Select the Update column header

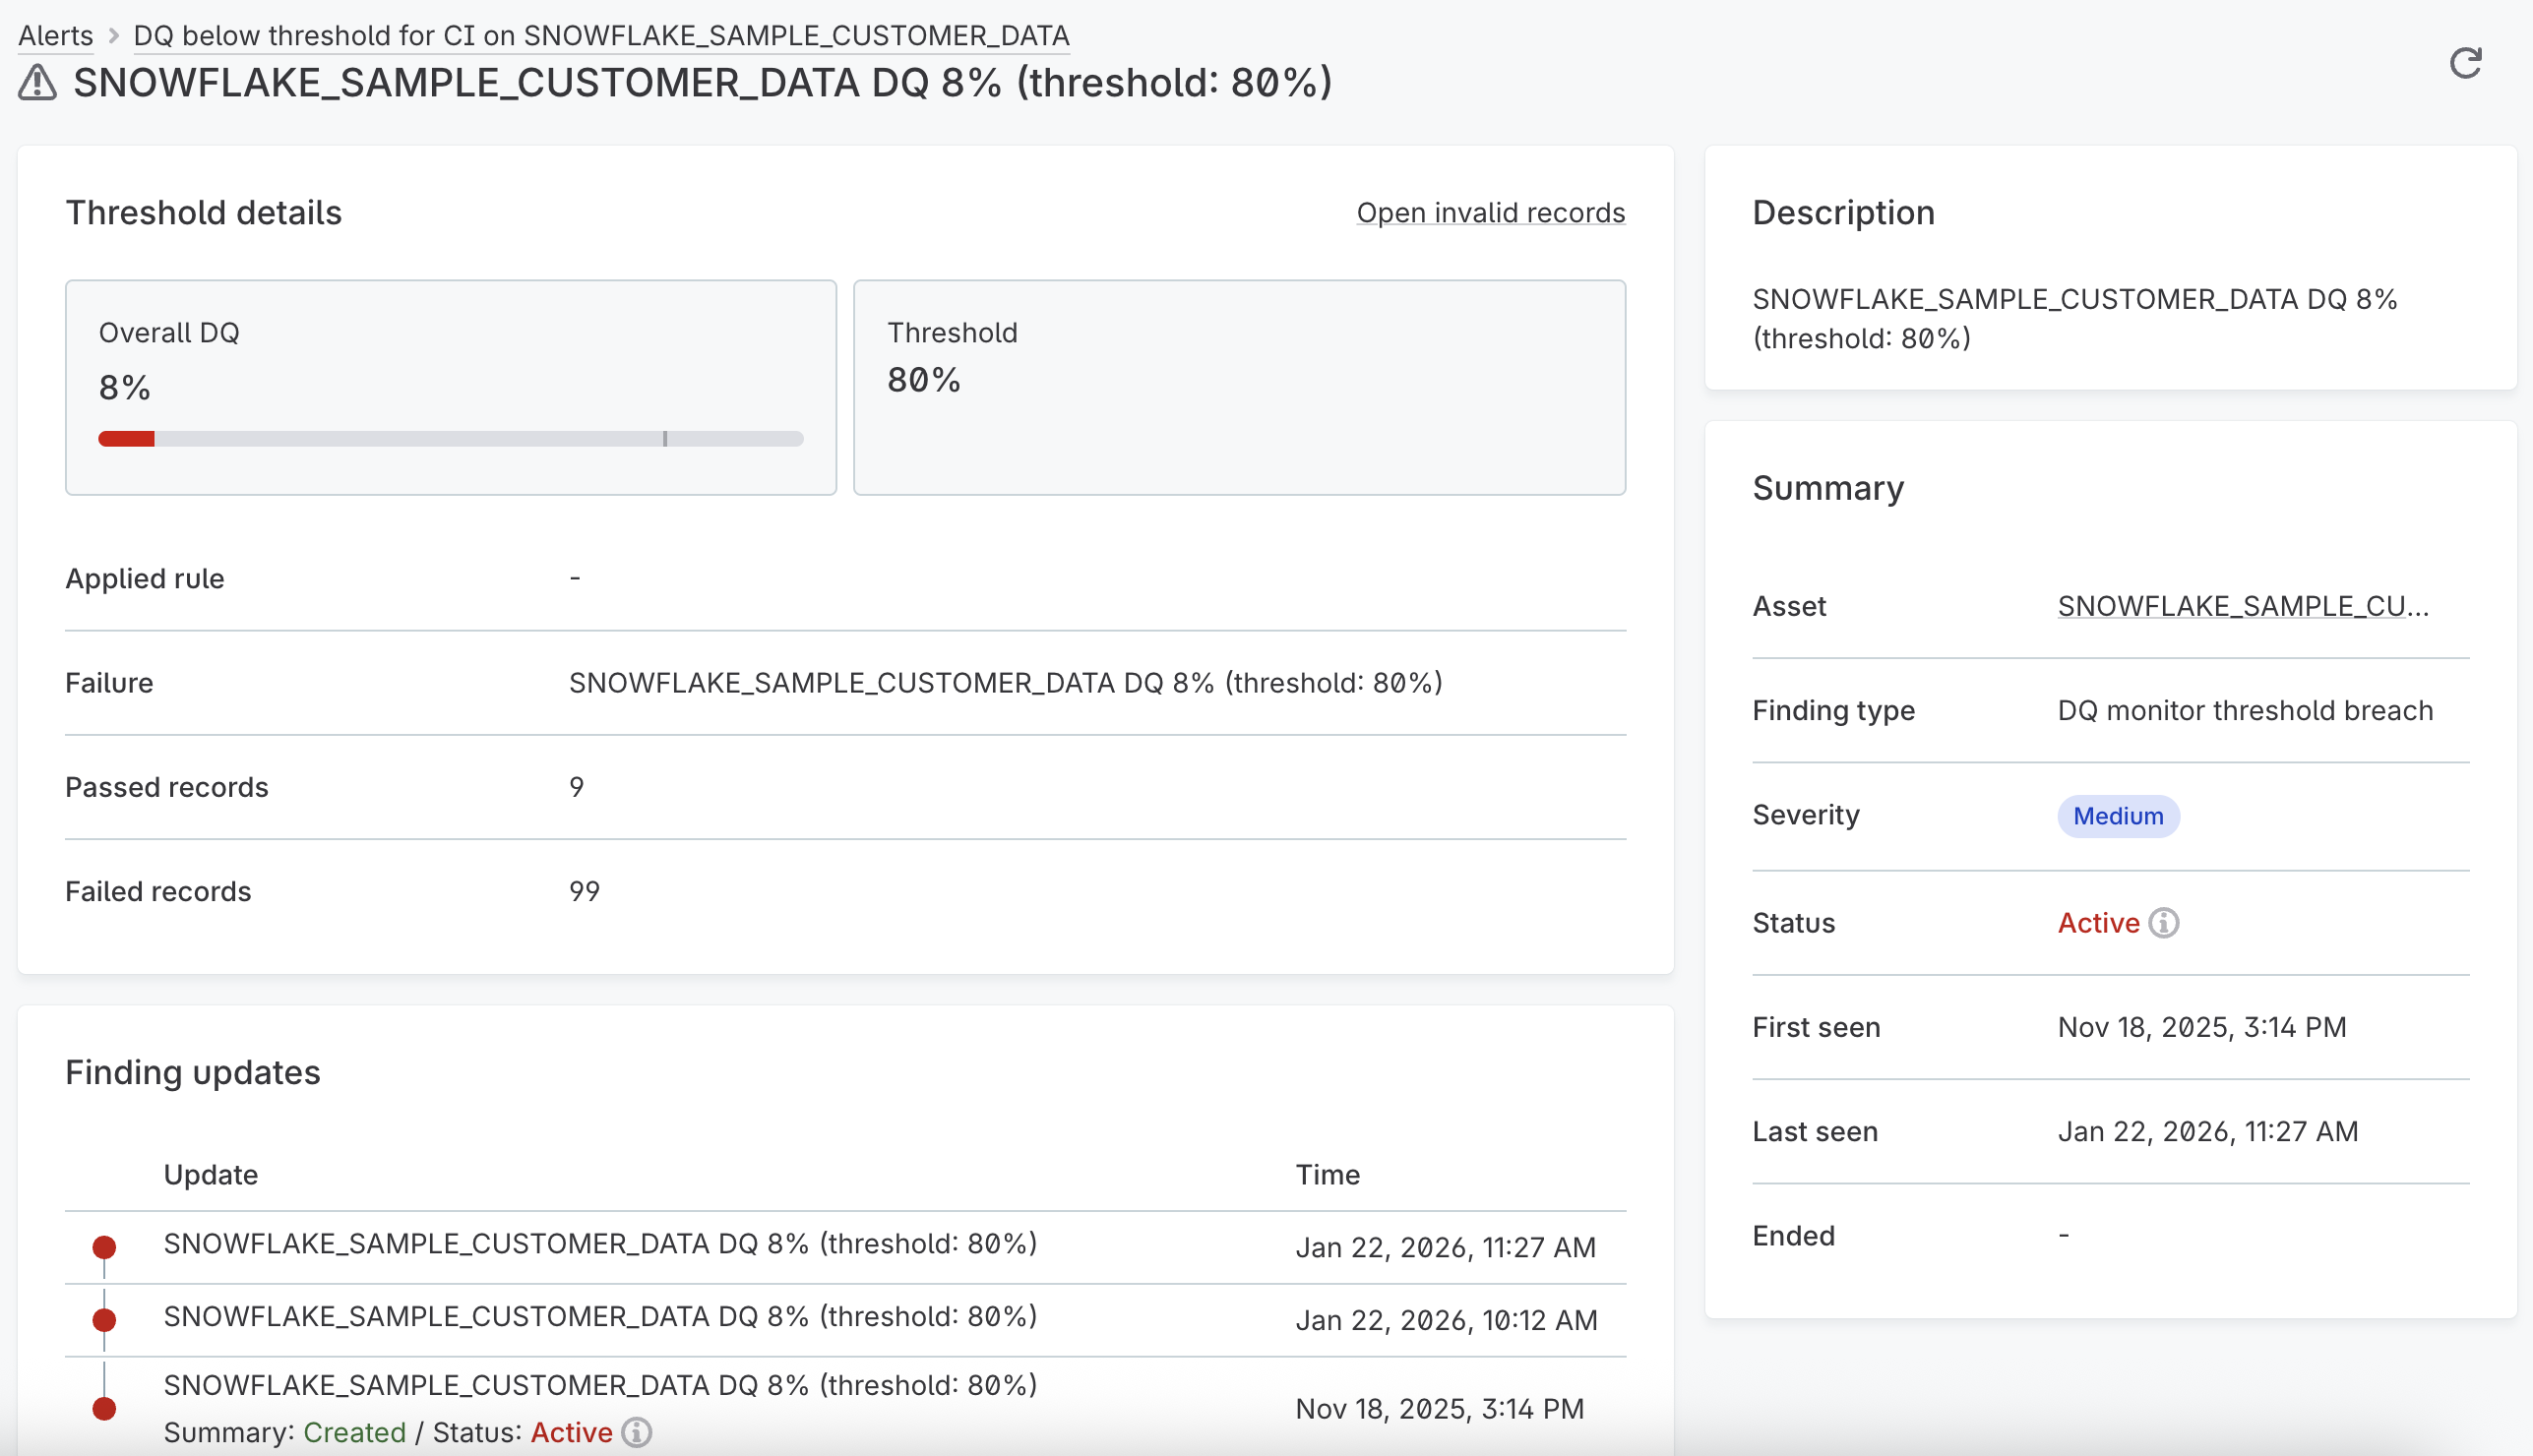click(x=211, y=1174)
